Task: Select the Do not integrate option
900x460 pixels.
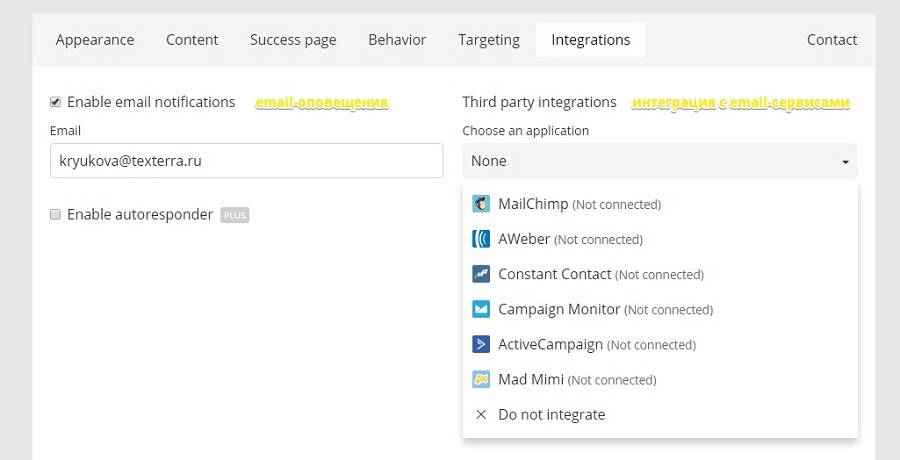Action: (660, 414)
